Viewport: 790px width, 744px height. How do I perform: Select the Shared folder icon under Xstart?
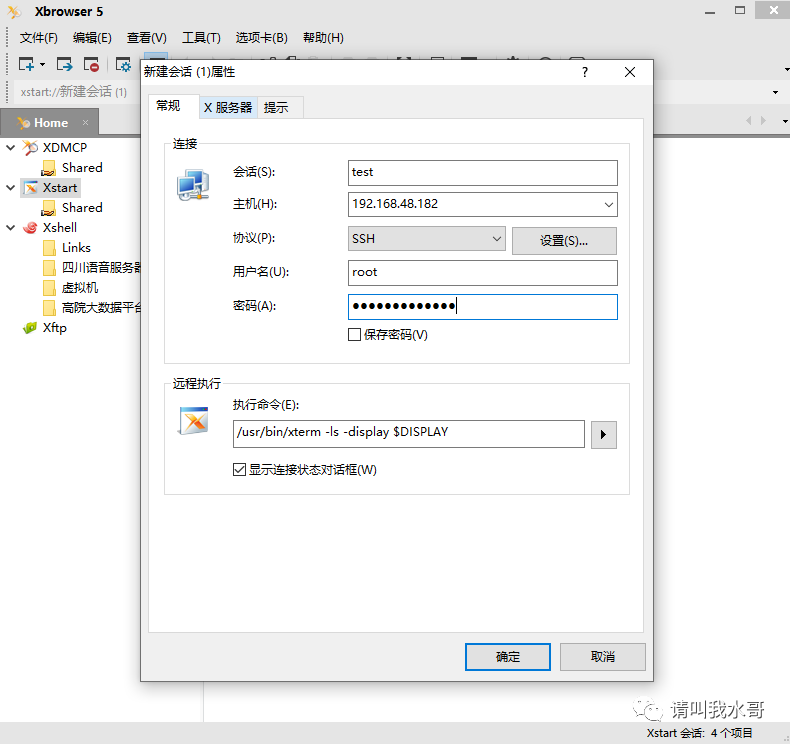coord(48,208)
